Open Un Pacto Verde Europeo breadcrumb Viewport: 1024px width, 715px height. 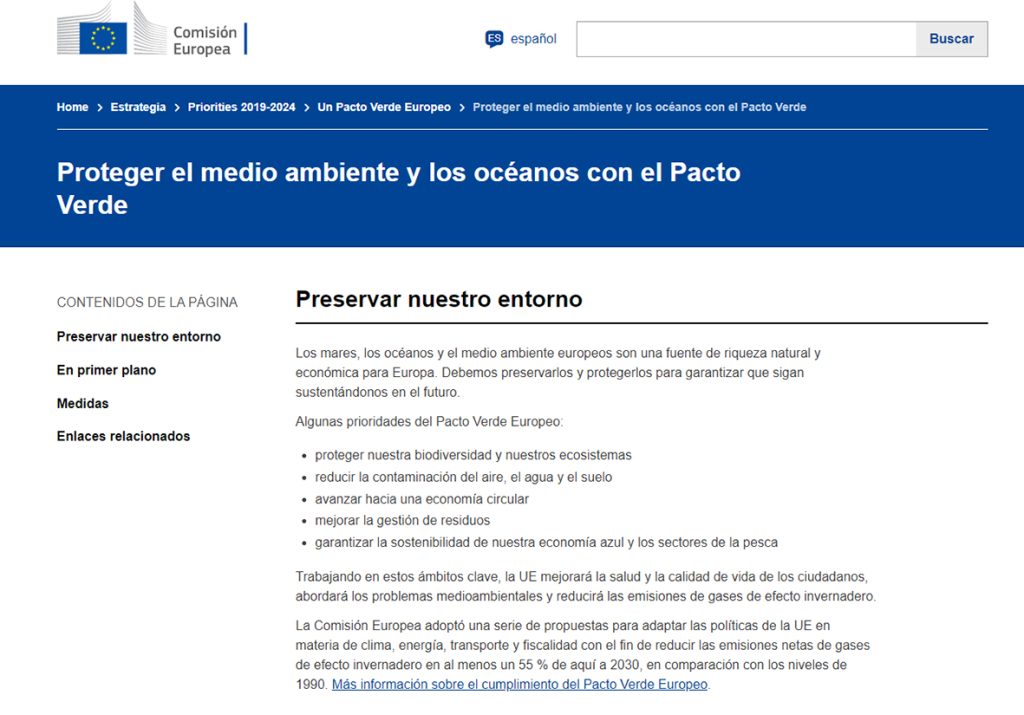tap(384, 107)
